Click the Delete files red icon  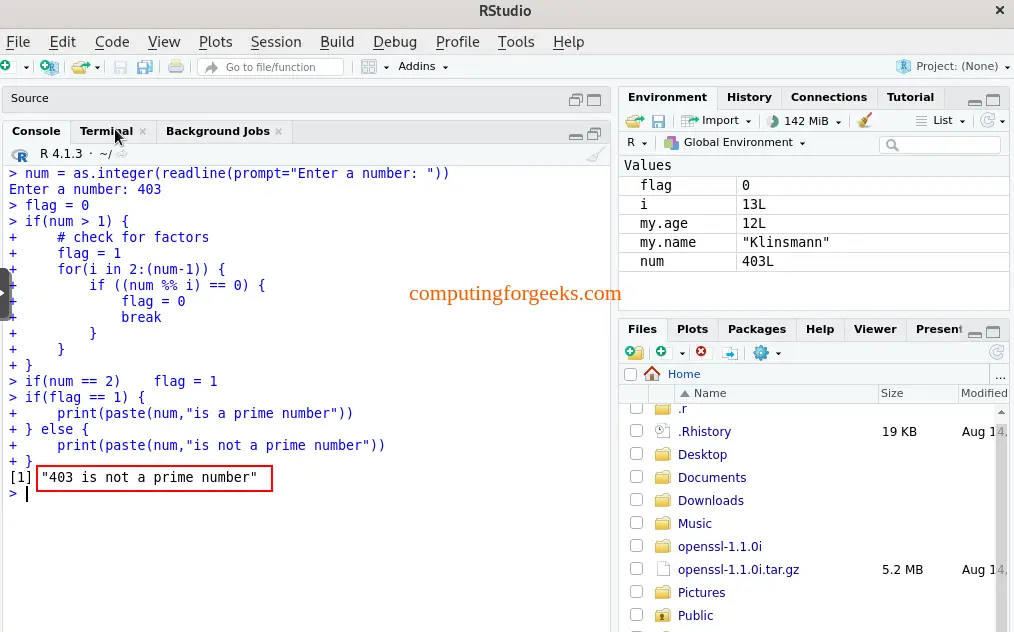[x=701, y=352]
